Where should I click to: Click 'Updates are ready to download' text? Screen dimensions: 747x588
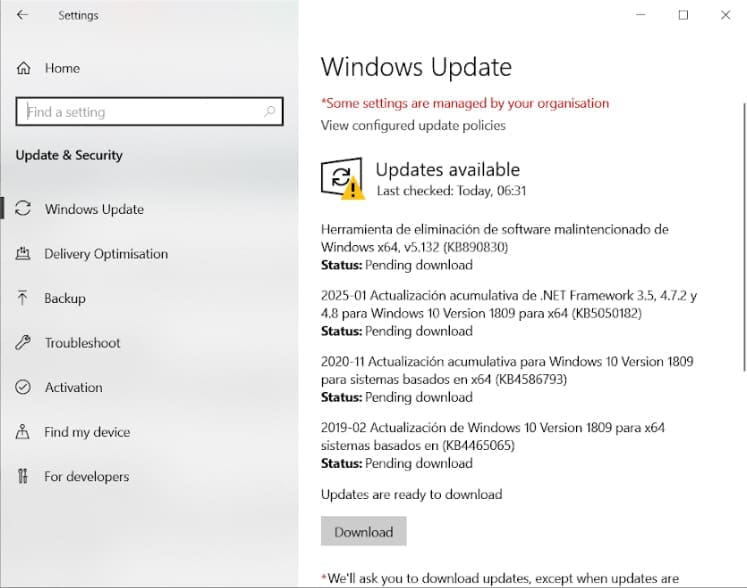pos(411,495)
